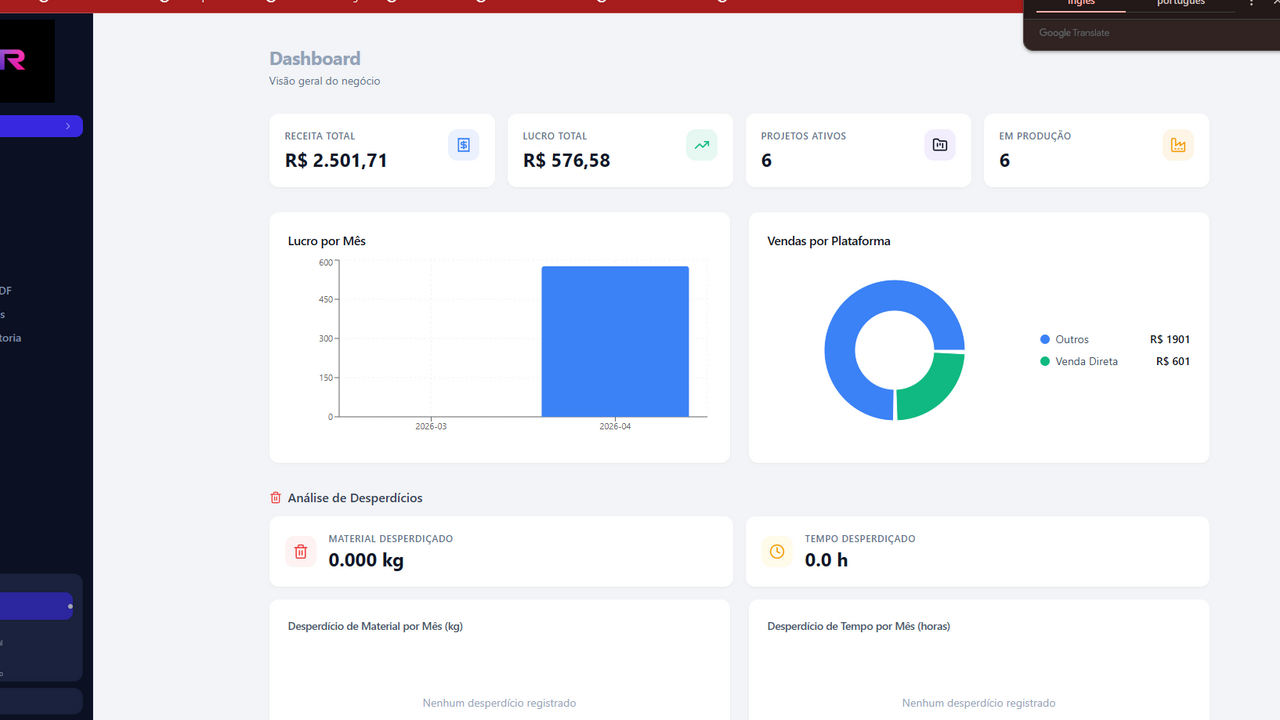Click 'Desperdício de Tempo por Mês (horas)' title
The height and width of the screenshot is (720, 1280).
[x=859, y=627]
